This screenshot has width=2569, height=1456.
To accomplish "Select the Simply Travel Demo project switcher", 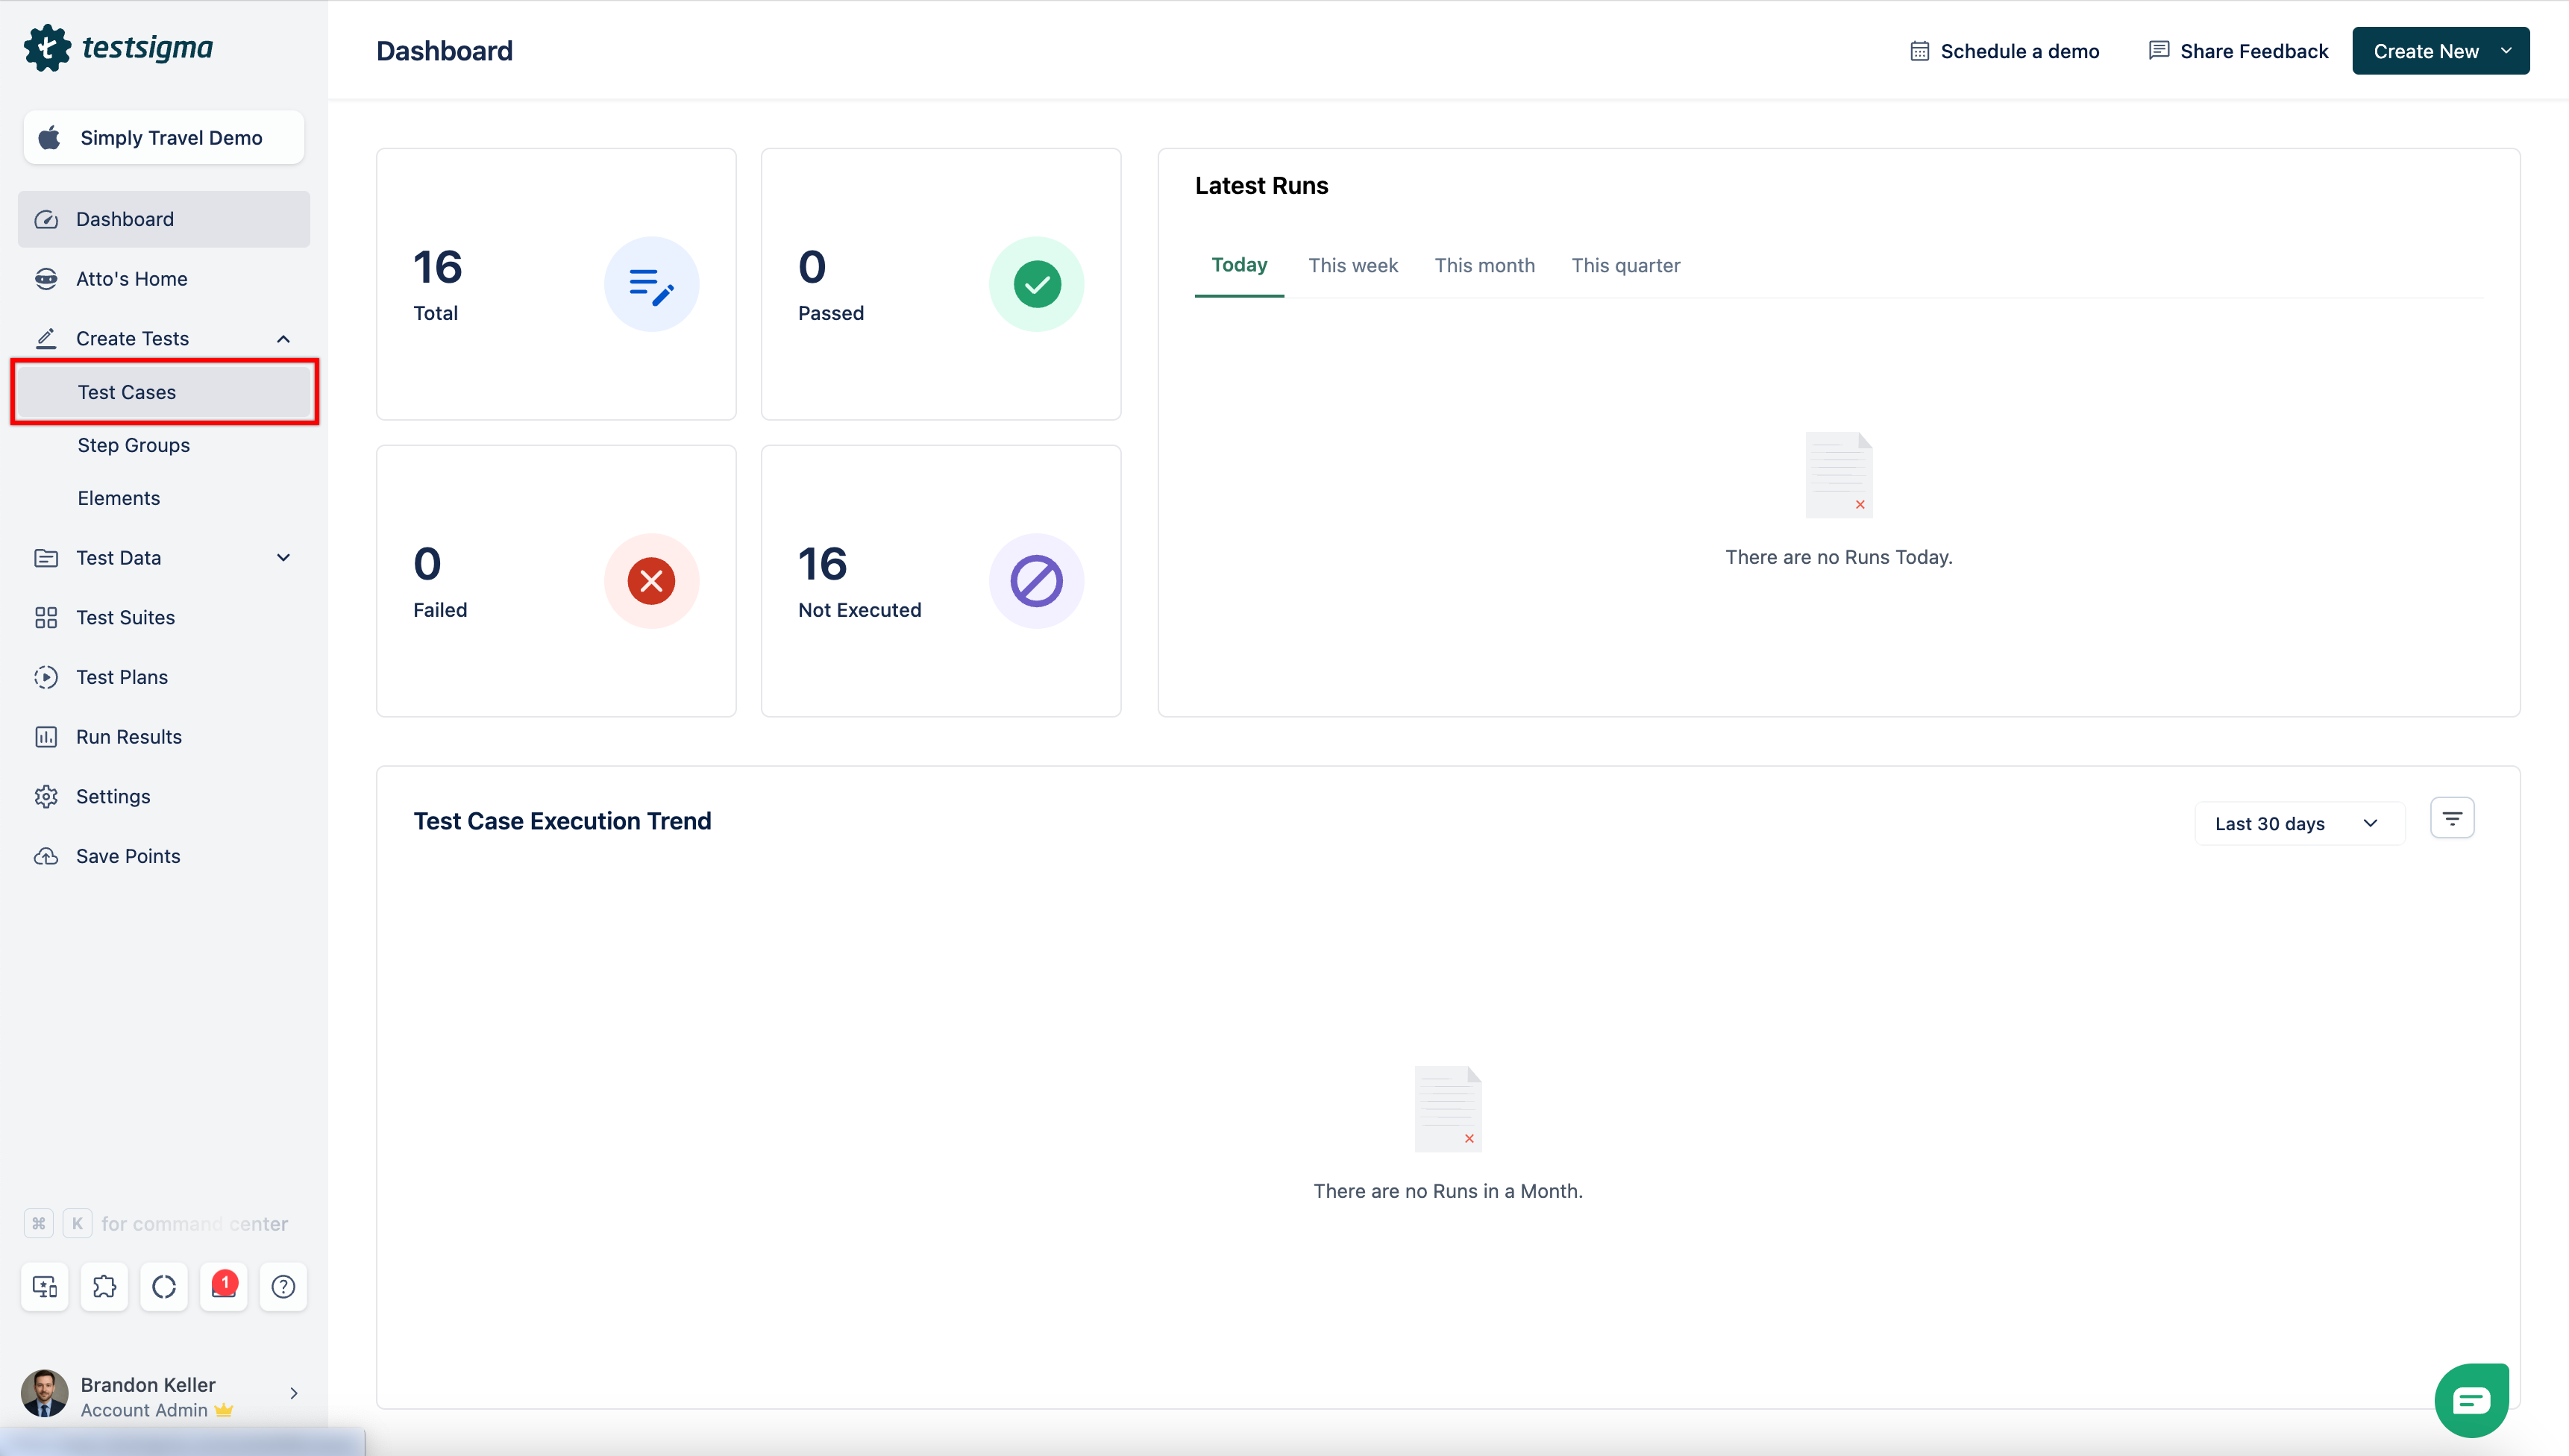I will [164, 138].
